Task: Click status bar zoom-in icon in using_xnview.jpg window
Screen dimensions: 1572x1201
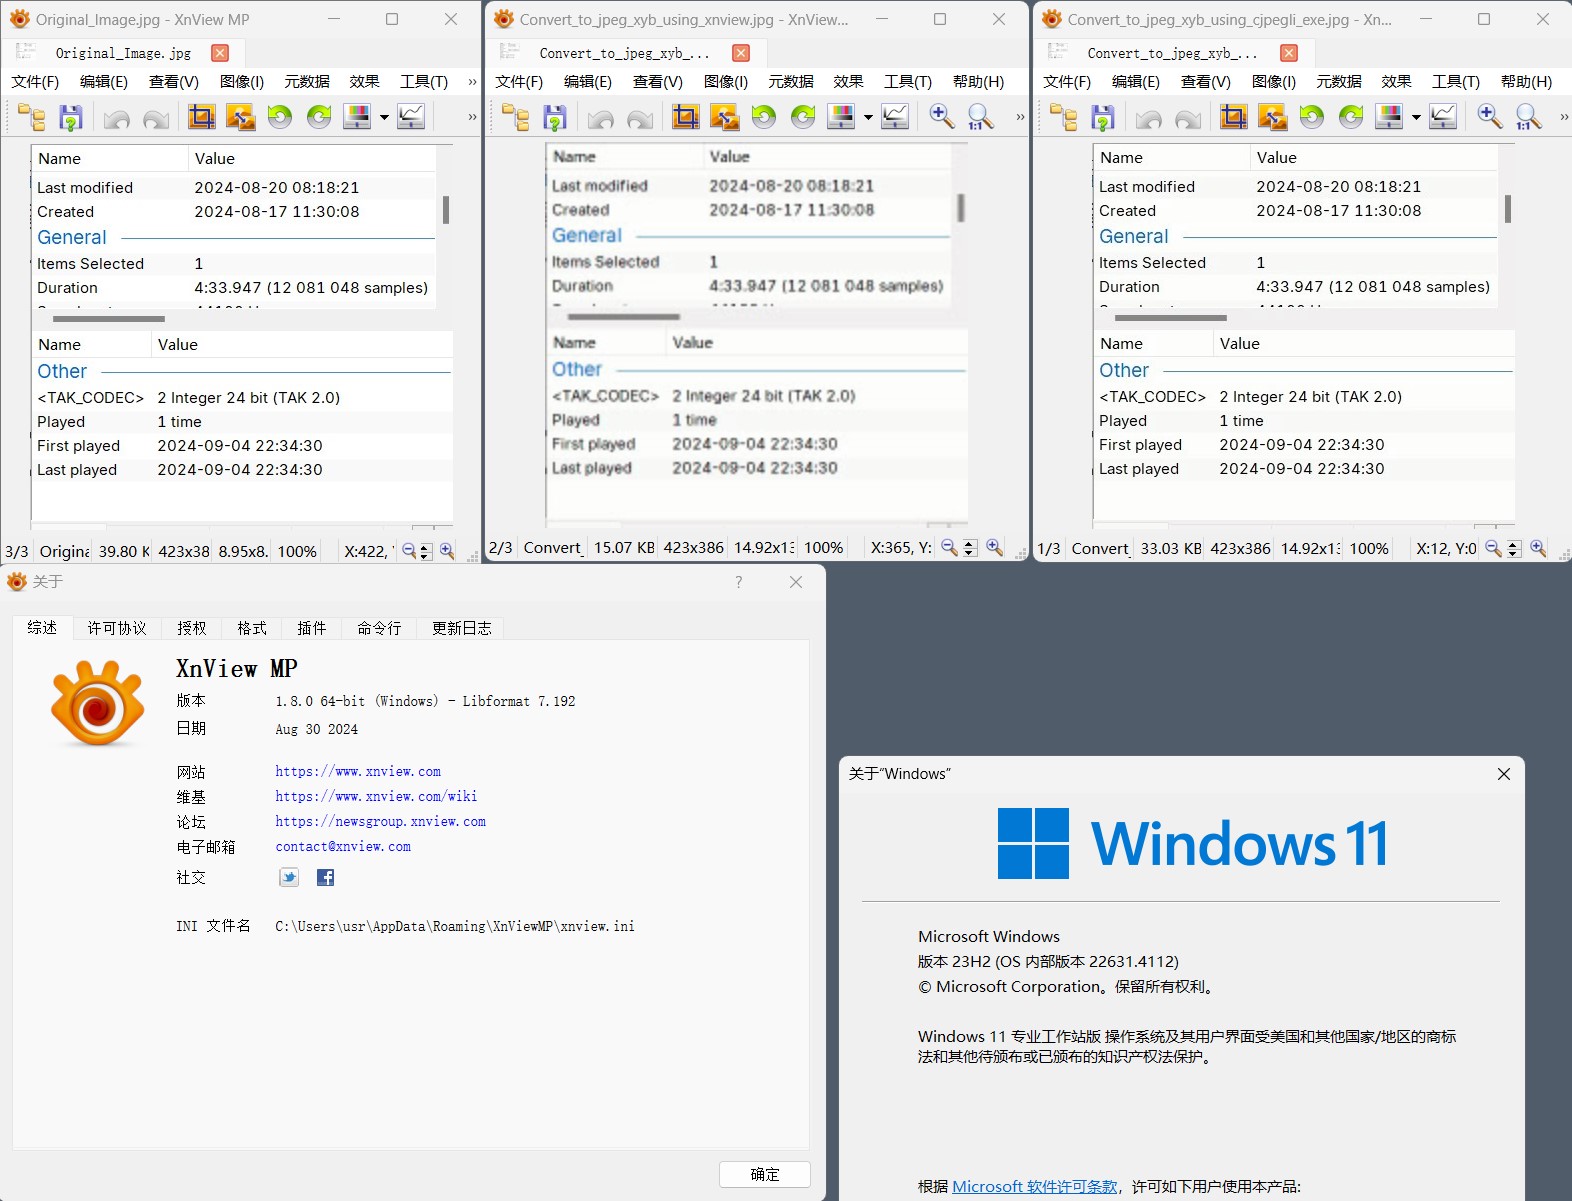Action: tap(994, 547)
